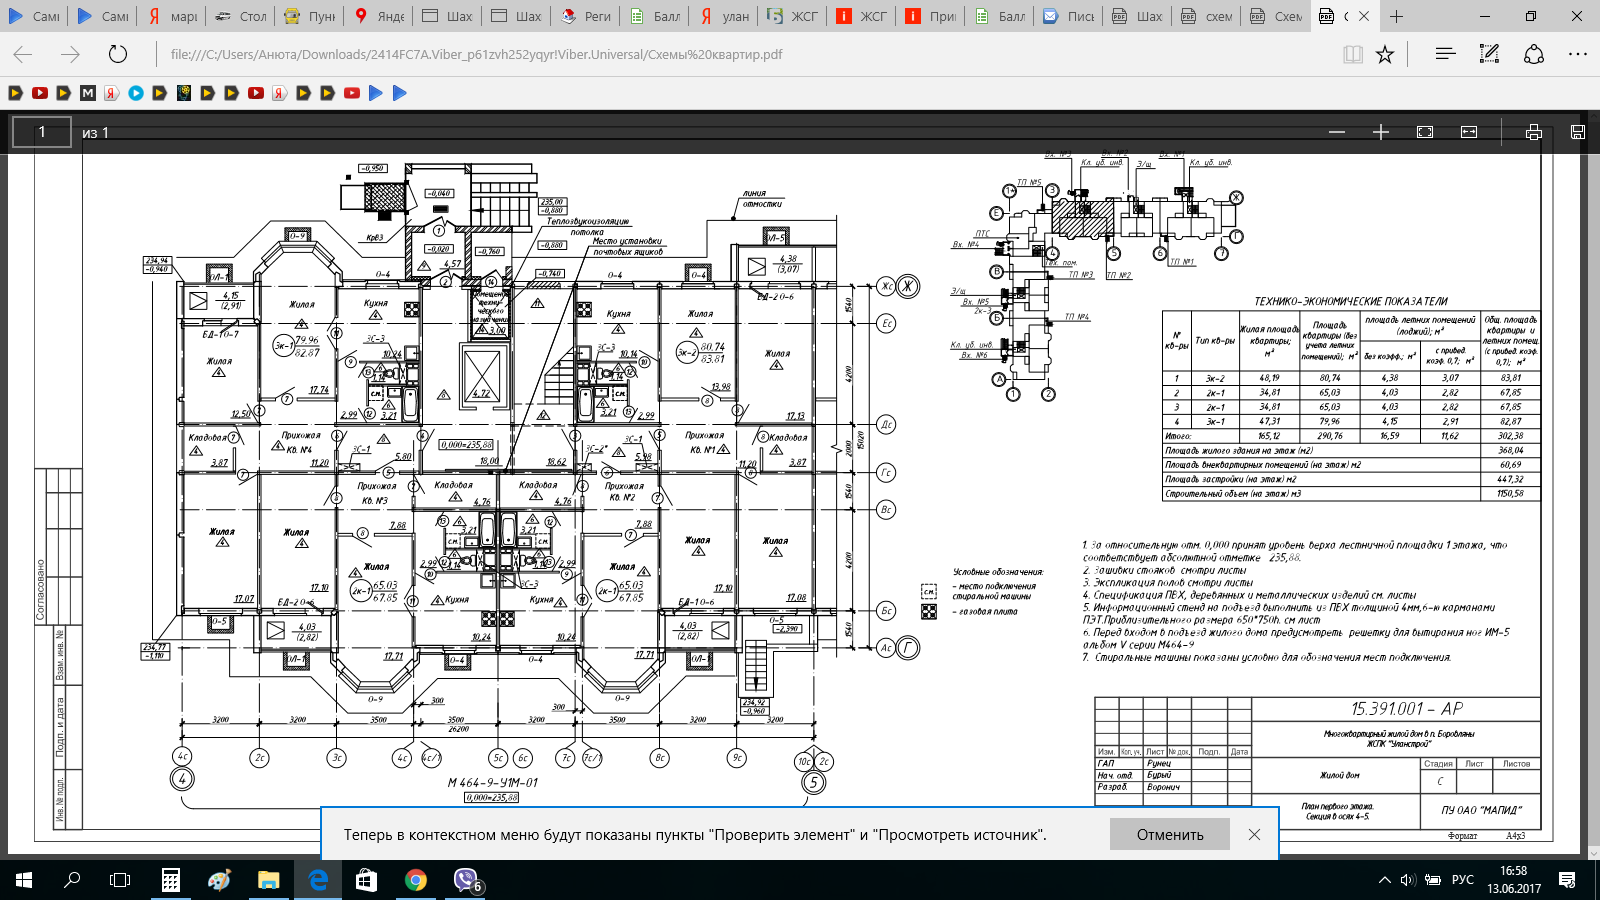Zoom in the PDF with plus button

coord(1381,132)
